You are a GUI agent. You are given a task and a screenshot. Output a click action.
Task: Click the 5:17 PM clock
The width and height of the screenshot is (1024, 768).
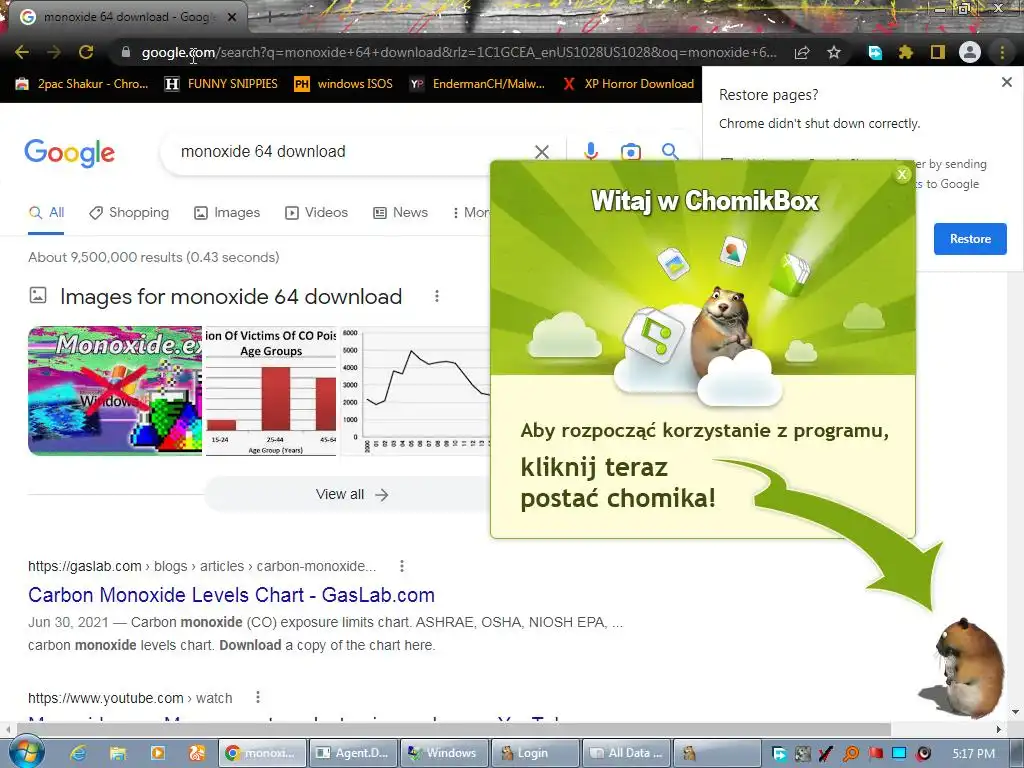[973, 754]
